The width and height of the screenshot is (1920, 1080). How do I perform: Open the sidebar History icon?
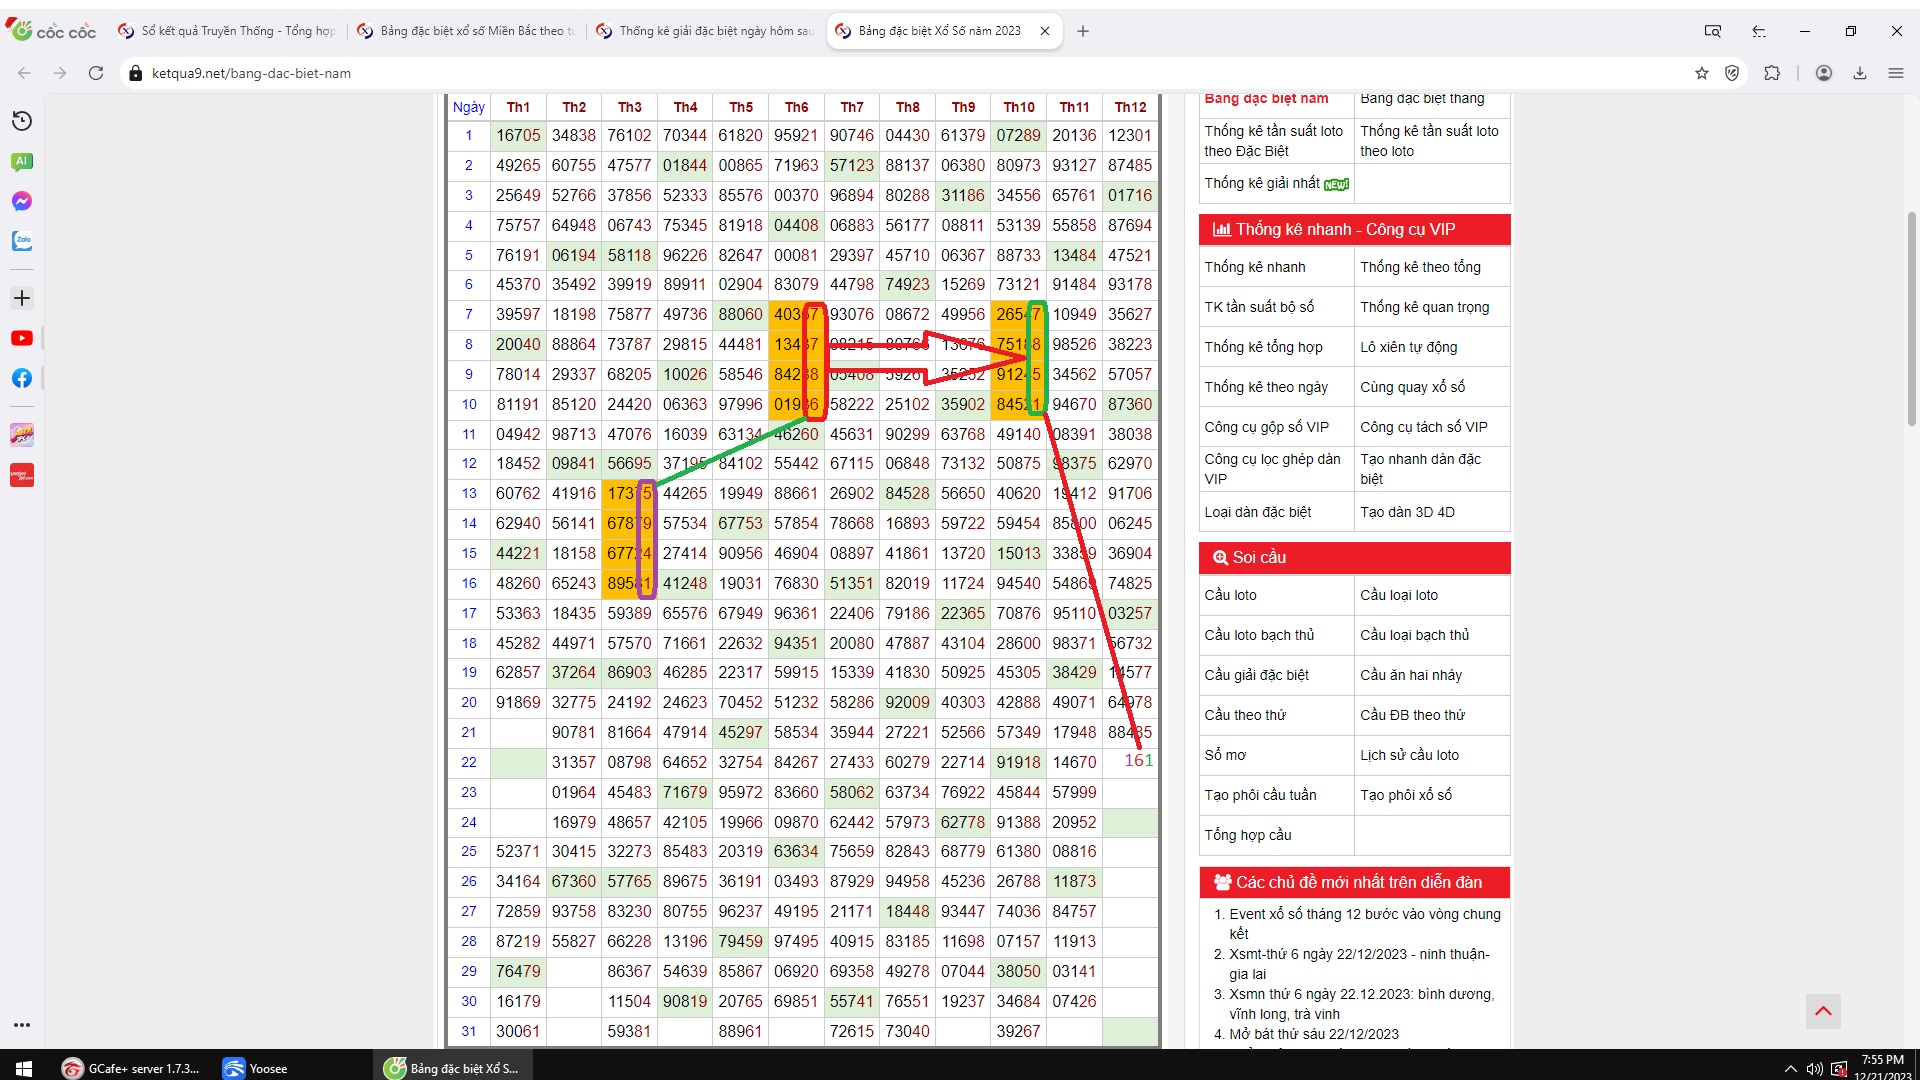point(22,121)
